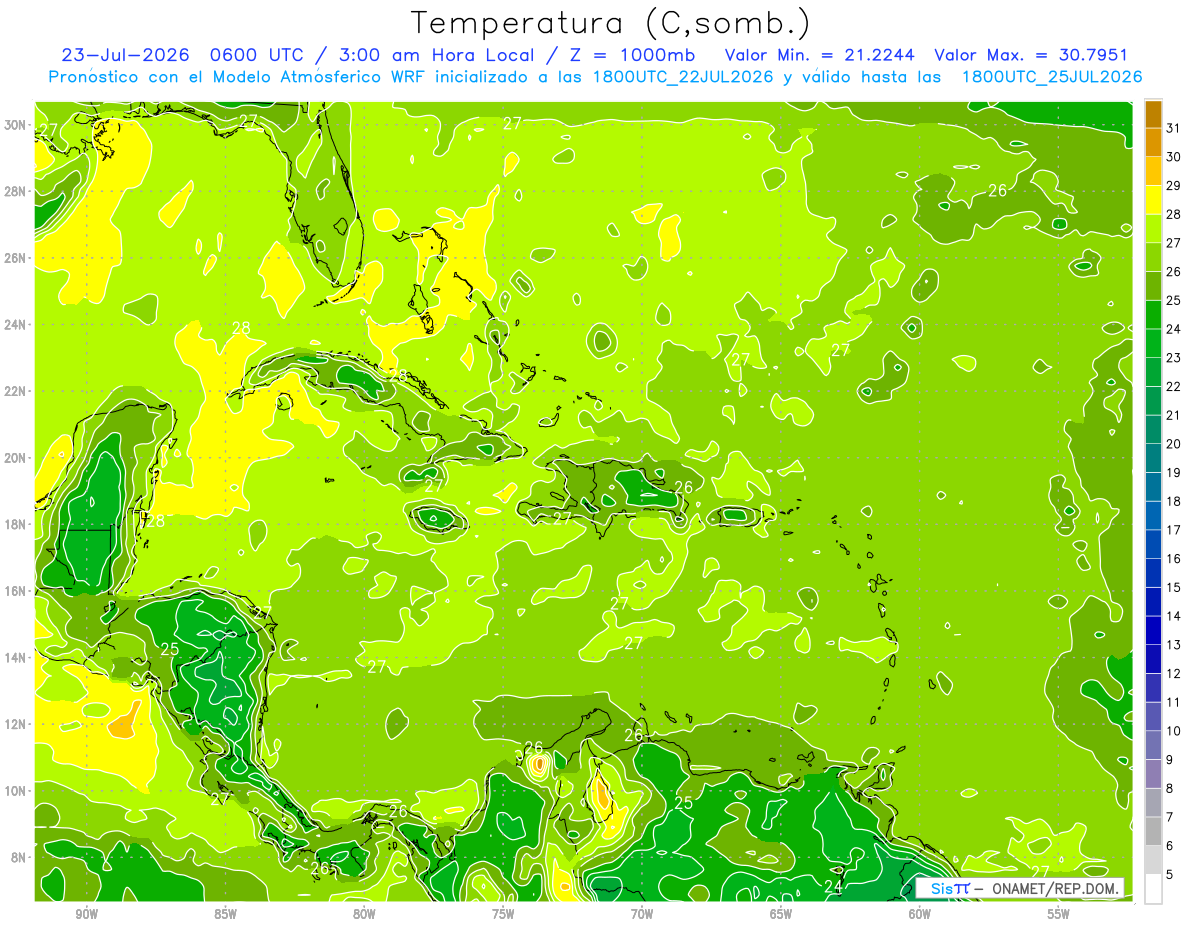Click the '16N' latitude axis label

click(x=15, y=591)
